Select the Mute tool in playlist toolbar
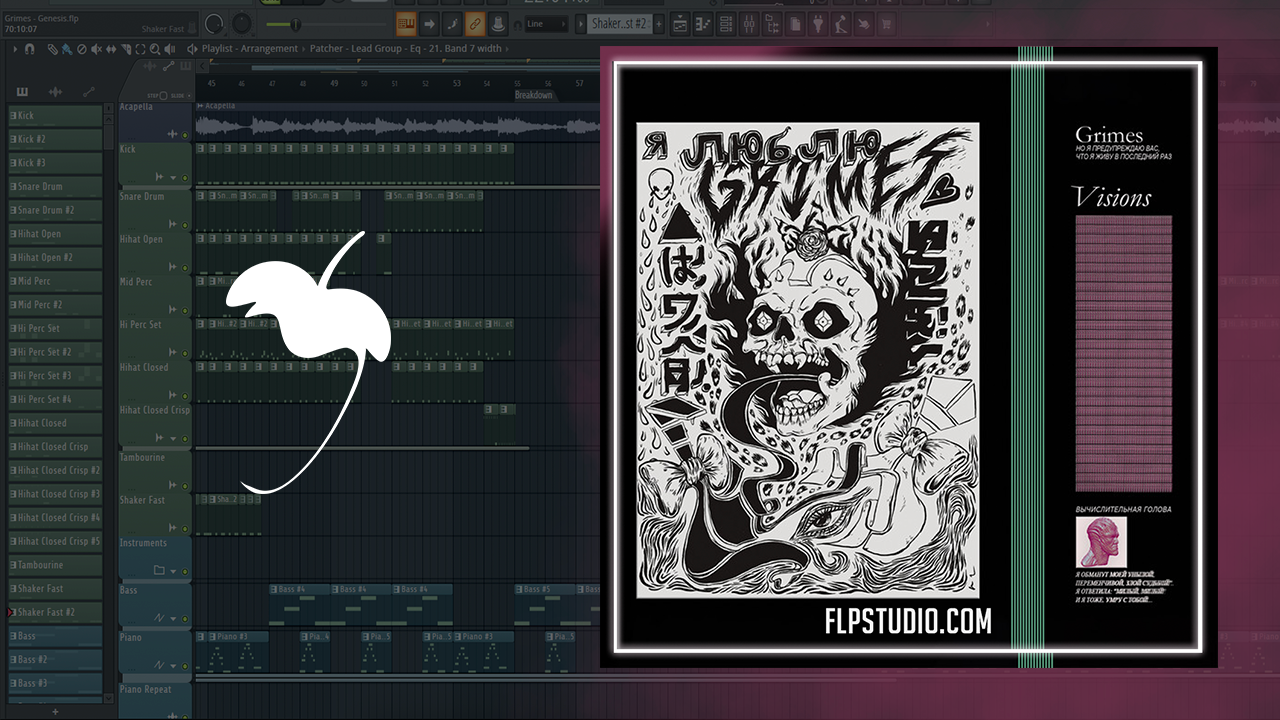The height and width of the screenshot is (720, 1280). coord(96,48)
